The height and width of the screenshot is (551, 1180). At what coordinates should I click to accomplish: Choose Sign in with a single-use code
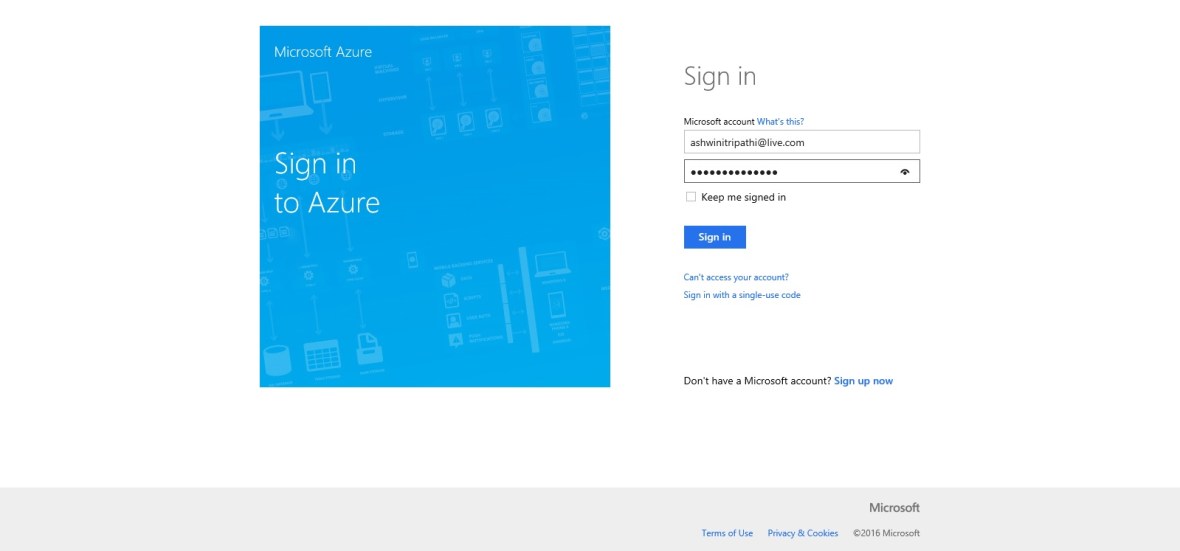742,295
